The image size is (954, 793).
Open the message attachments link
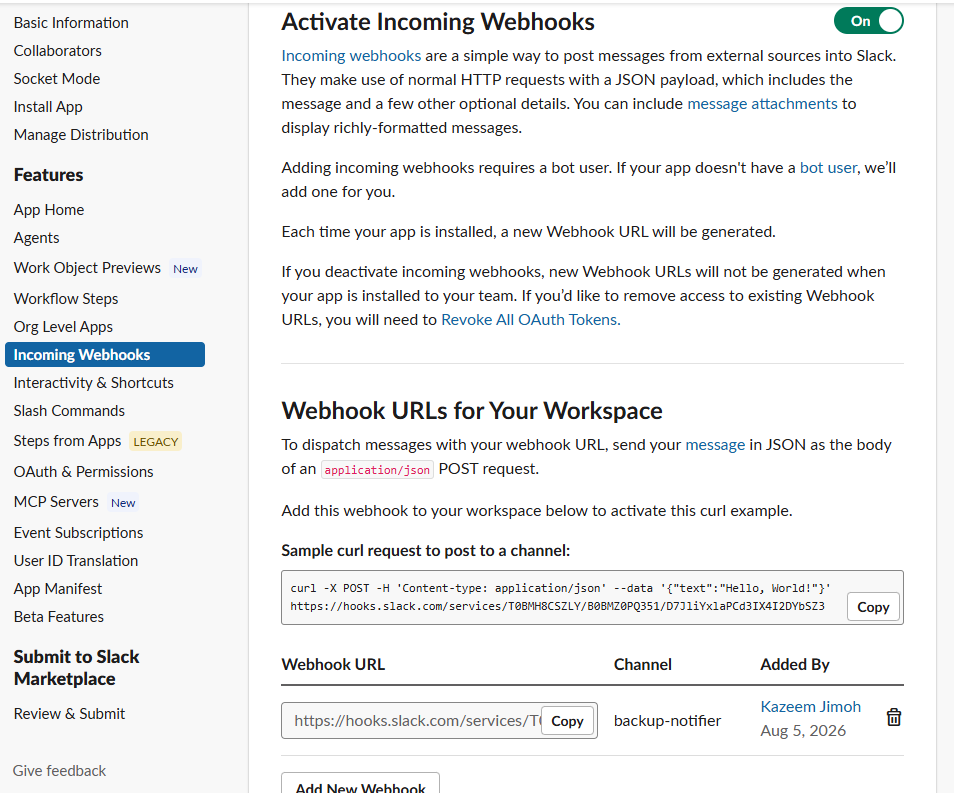coord(762,103)
